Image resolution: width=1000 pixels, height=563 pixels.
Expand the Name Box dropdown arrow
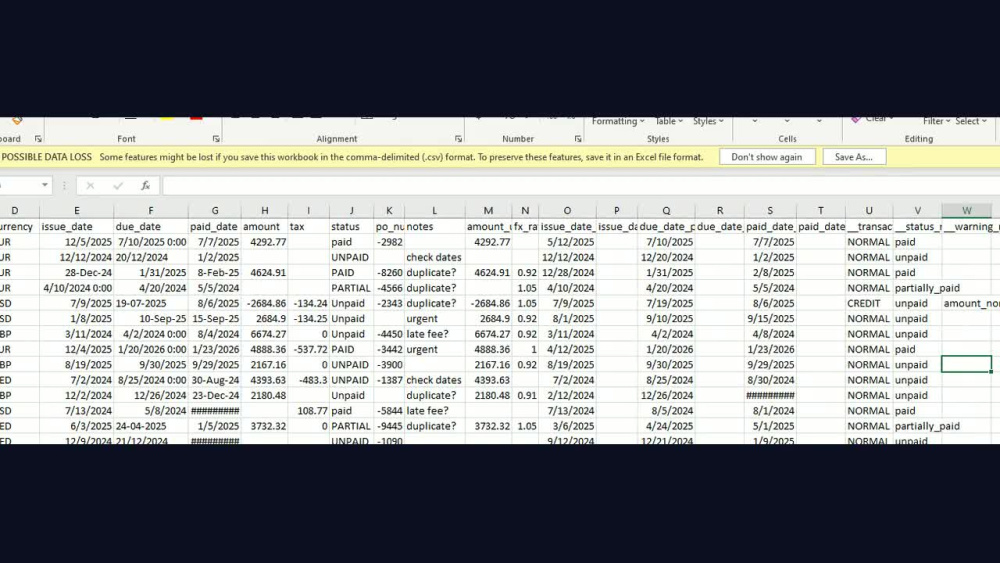pyautogui.click(x=45, y=186)
